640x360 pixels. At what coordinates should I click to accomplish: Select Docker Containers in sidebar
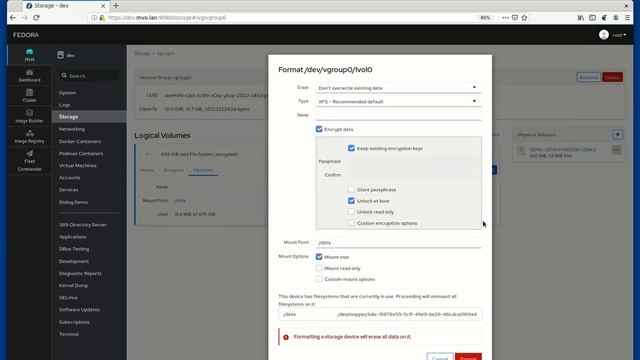(x=80, y=141)
